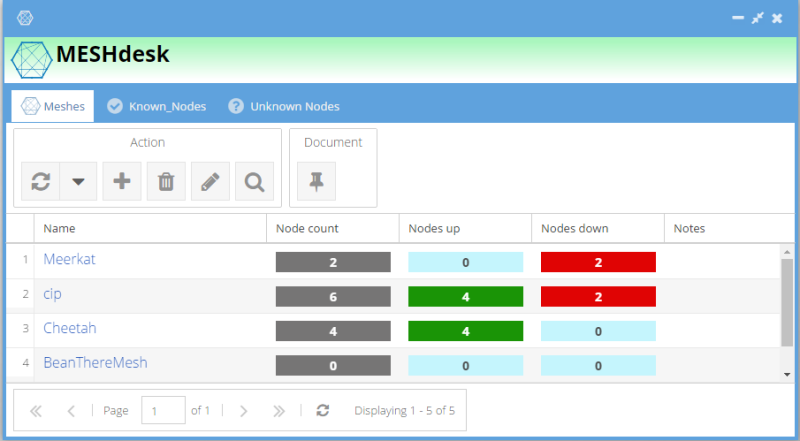Click Cheetah's node count value 4

pyautogui.click(x=333, y=331)
